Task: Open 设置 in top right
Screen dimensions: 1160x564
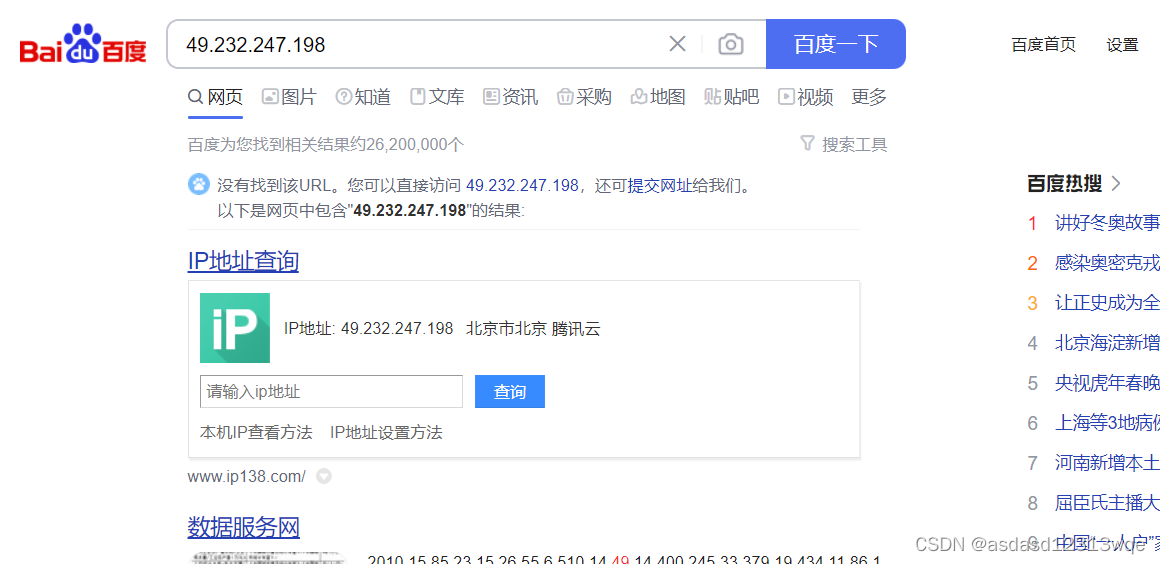Action: coord(1122,44)
